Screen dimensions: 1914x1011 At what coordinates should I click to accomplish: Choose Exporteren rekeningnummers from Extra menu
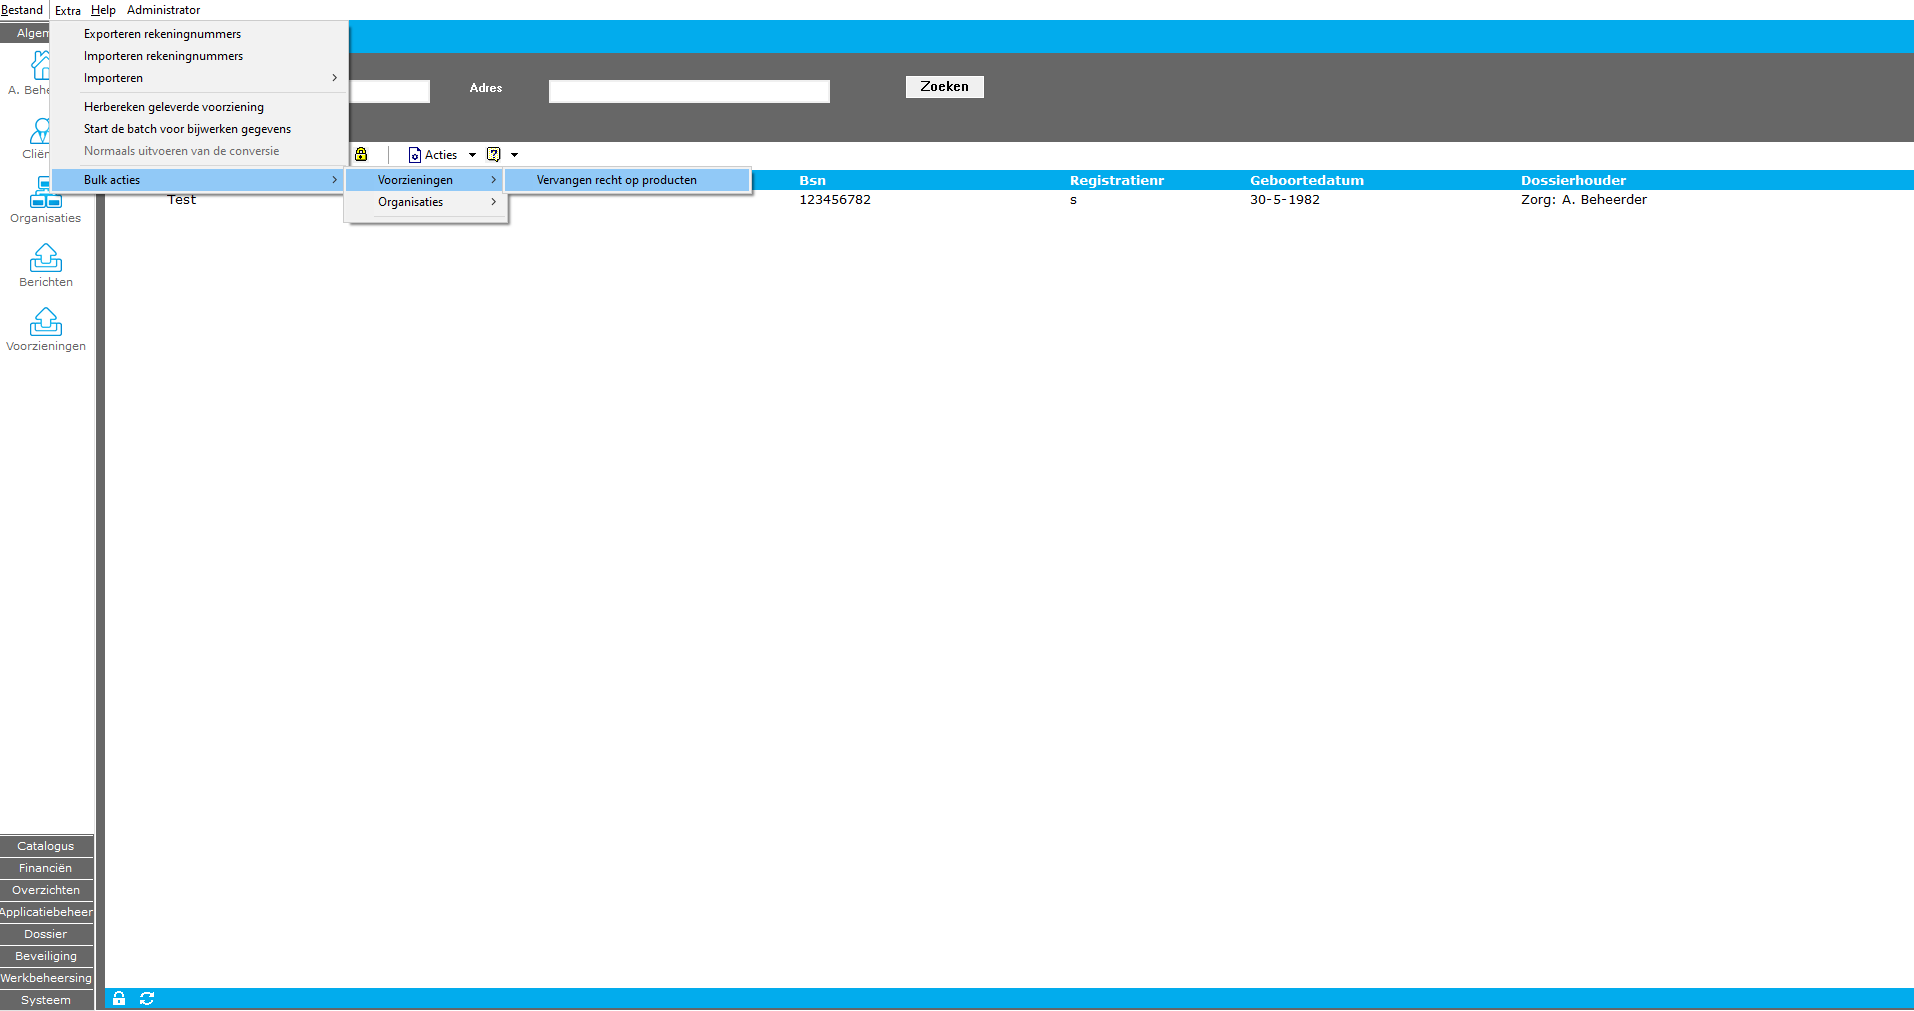tap(162, 34)
